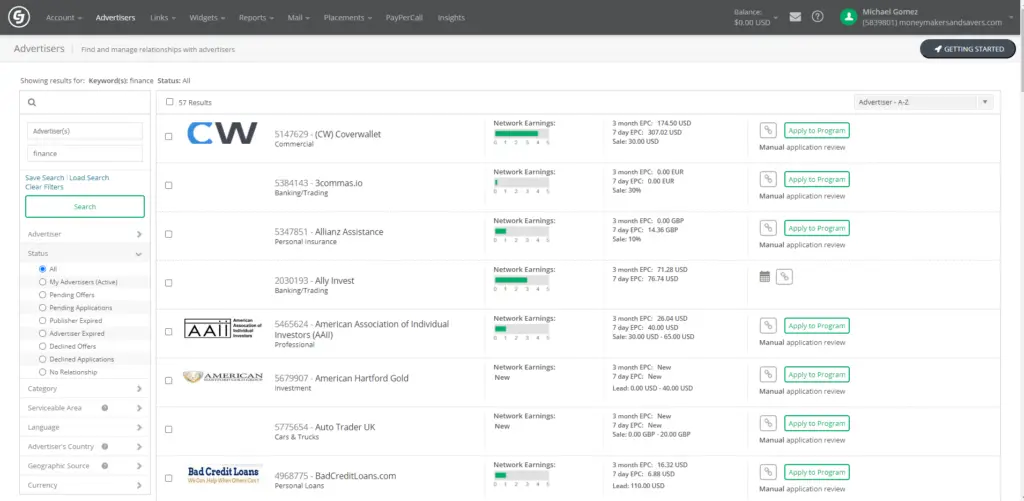Click the AAII logo thumbnail
This screenshot has height=501, width=1024.
[222, 329]
